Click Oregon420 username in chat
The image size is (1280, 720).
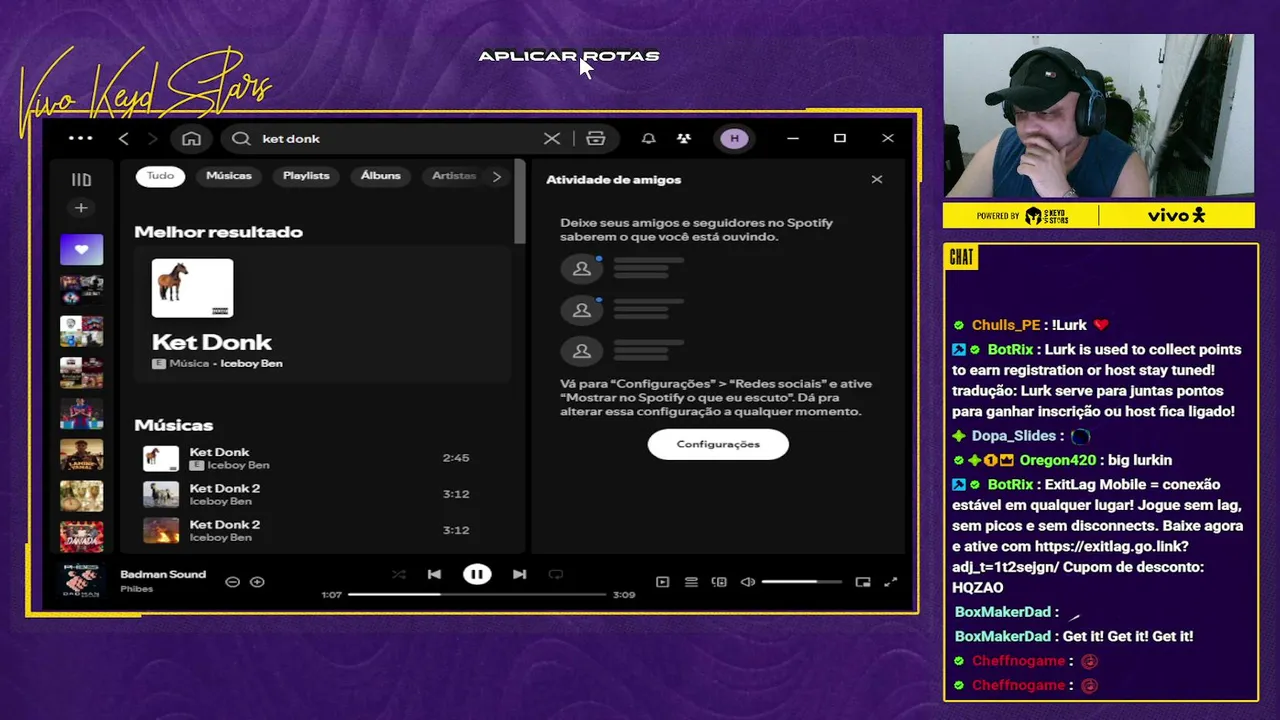coord(1058,460)
